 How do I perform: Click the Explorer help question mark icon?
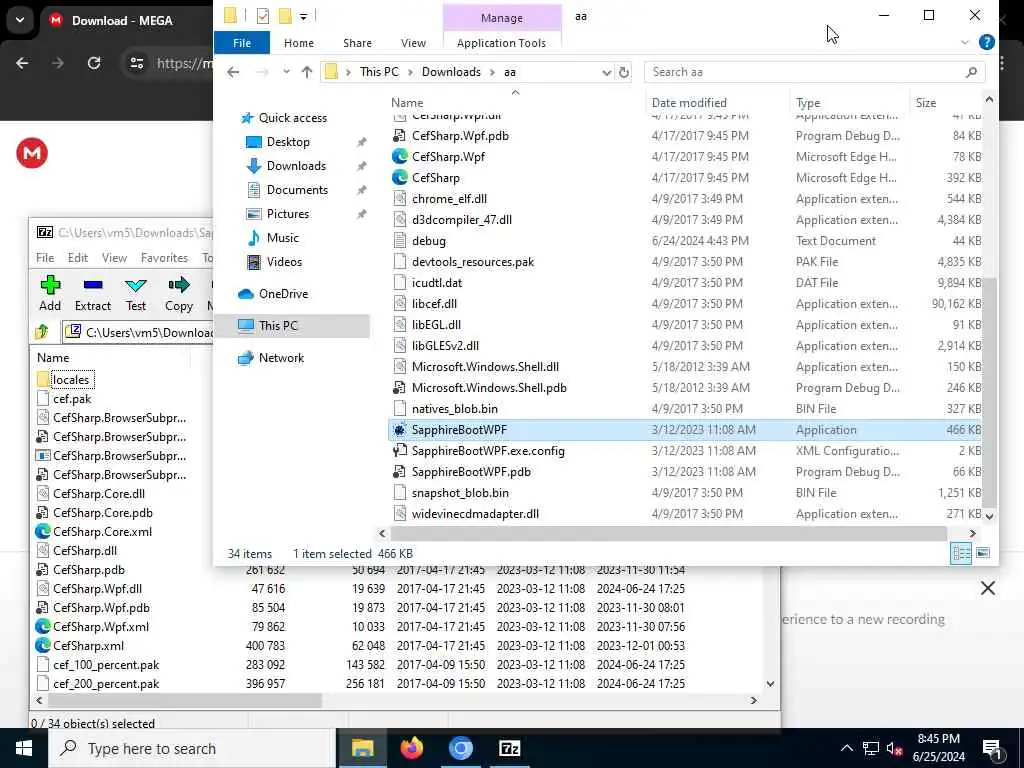click(x=986, y=42)
